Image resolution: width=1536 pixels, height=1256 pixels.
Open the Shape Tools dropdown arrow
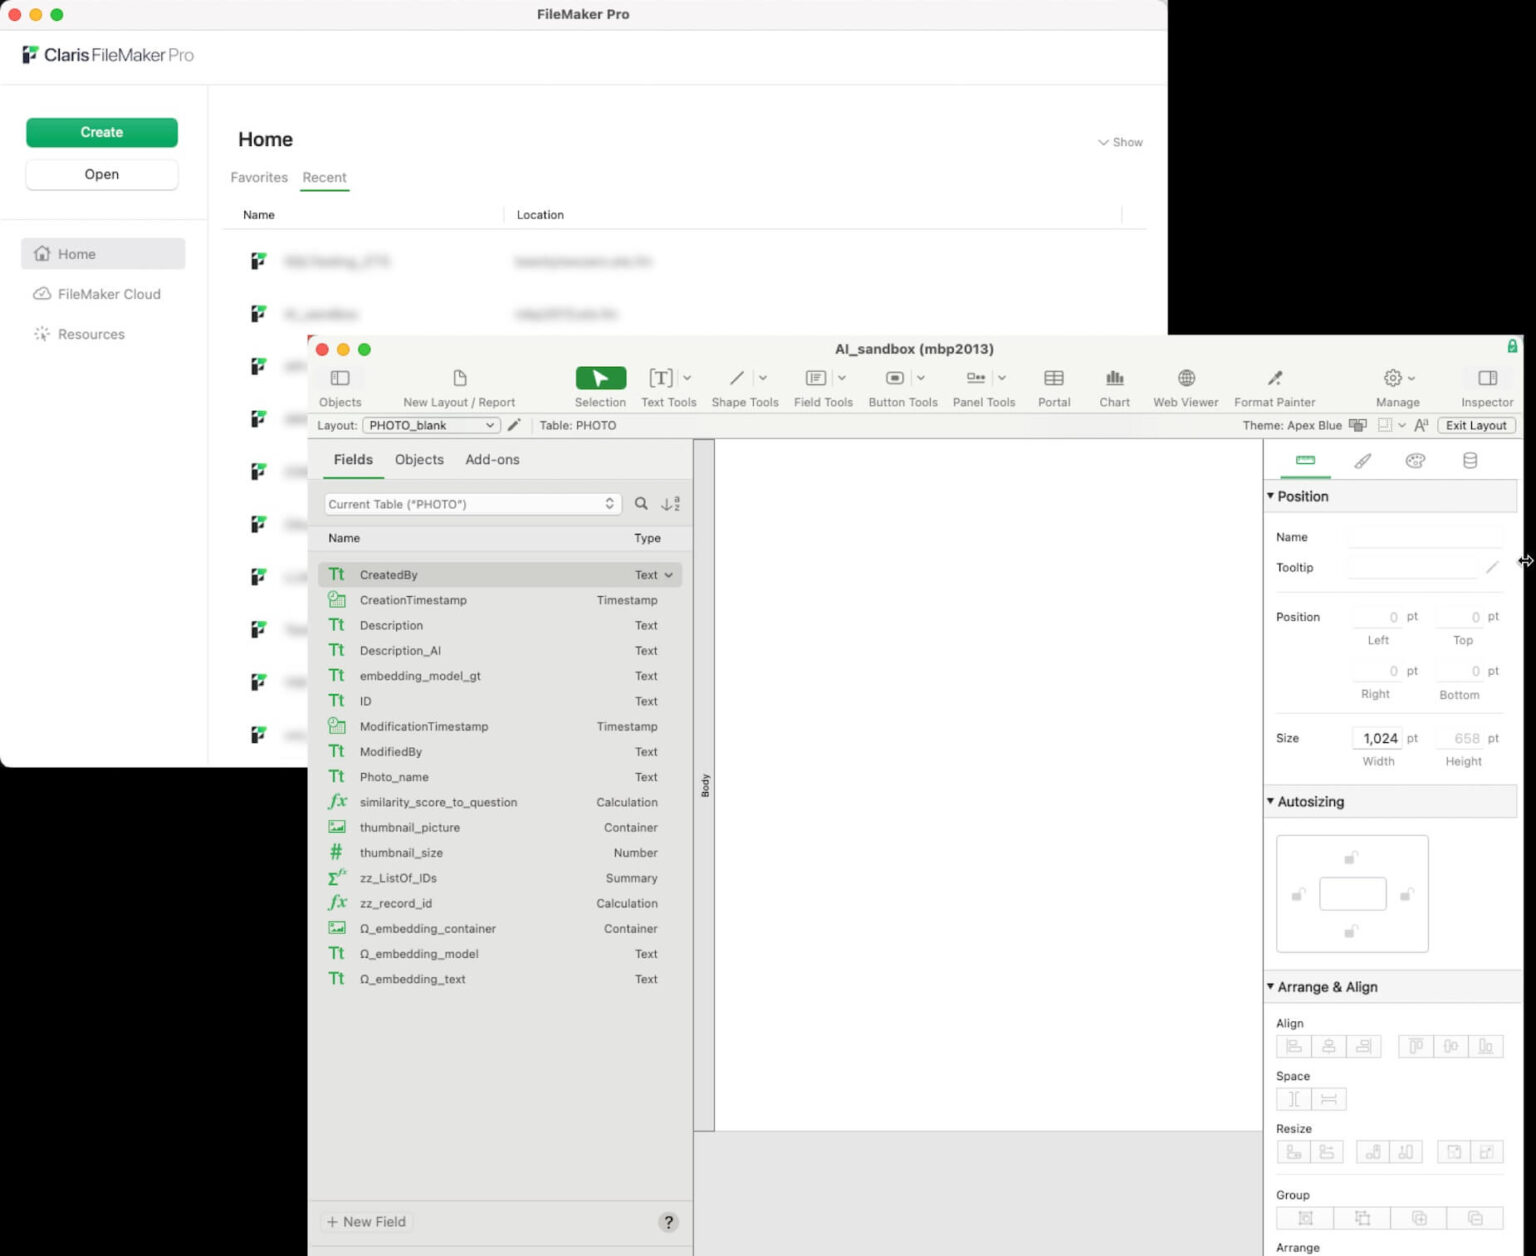pos(761,380)
